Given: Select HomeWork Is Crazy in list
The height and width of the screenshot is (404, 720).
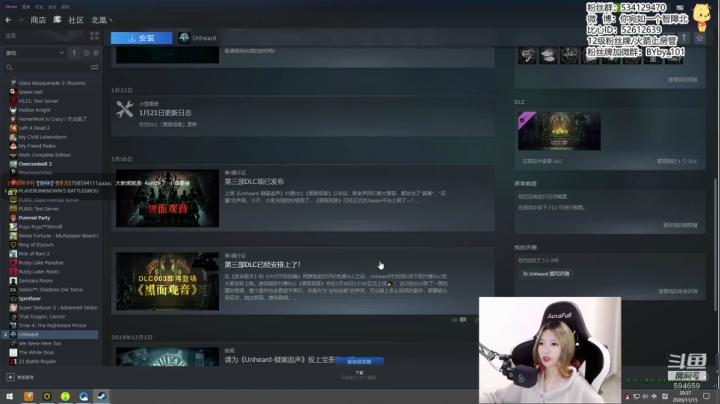Looking at the screenshot, I should click(52, 119).
